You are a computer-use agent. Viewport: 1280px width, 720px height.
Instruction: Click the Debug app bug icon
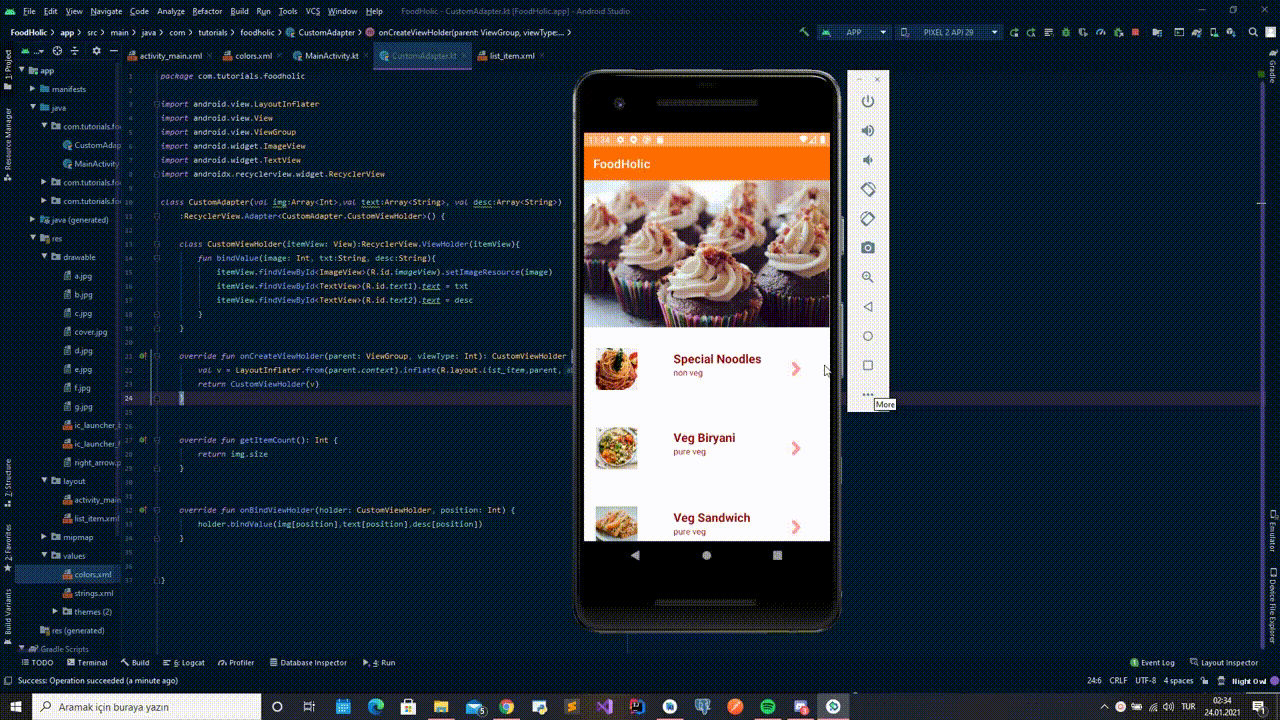coord(1066,32)
